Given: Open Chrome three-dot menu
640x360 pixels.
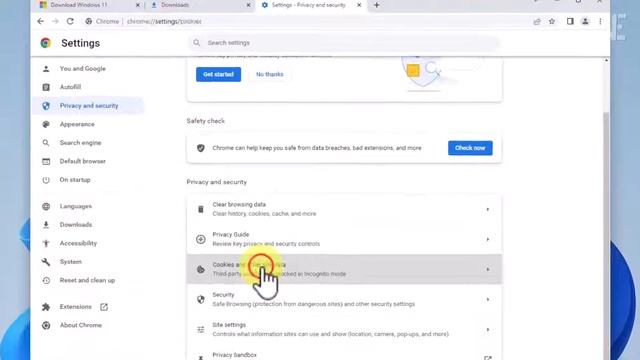Looking at the screenshot, I should pyautogui.click(x=600, y=21).
